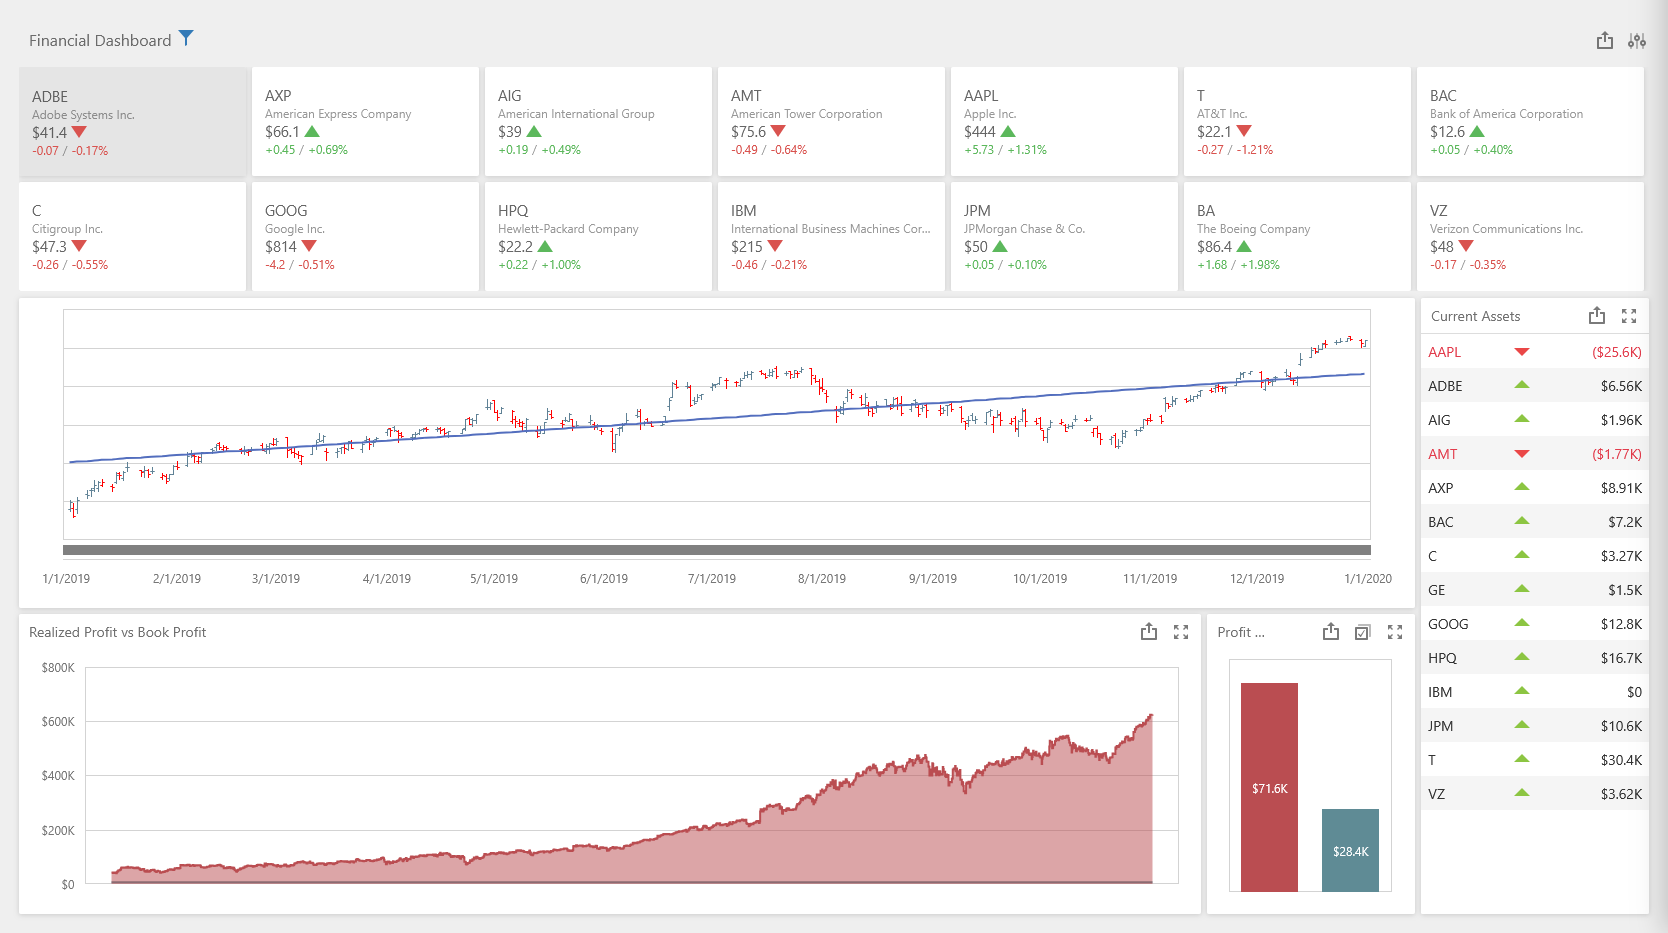Toggle multi-select mode in the Profit panel
Image resolution: width=1668 pixels, height=933 pixels.
pyautogui.click(x=1362, y=632)
